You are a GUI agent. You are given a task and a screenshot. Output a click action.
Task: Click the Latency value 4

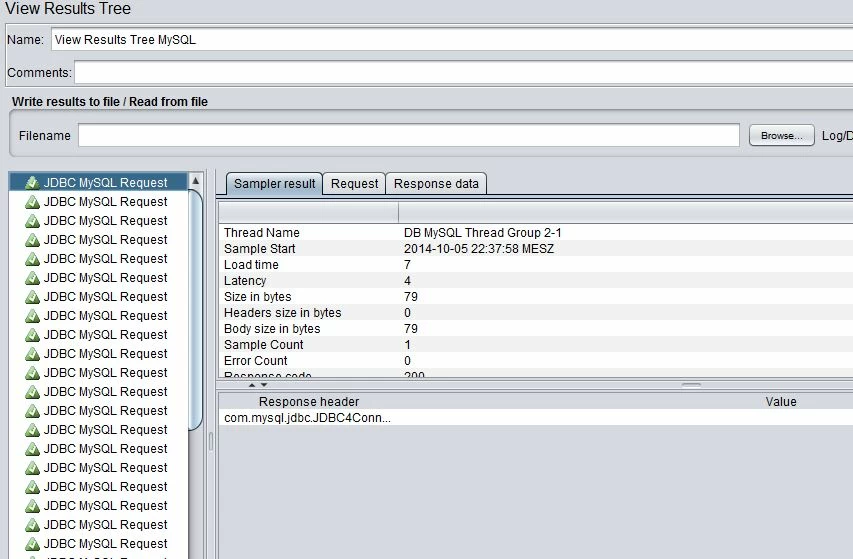coord(407,281)
